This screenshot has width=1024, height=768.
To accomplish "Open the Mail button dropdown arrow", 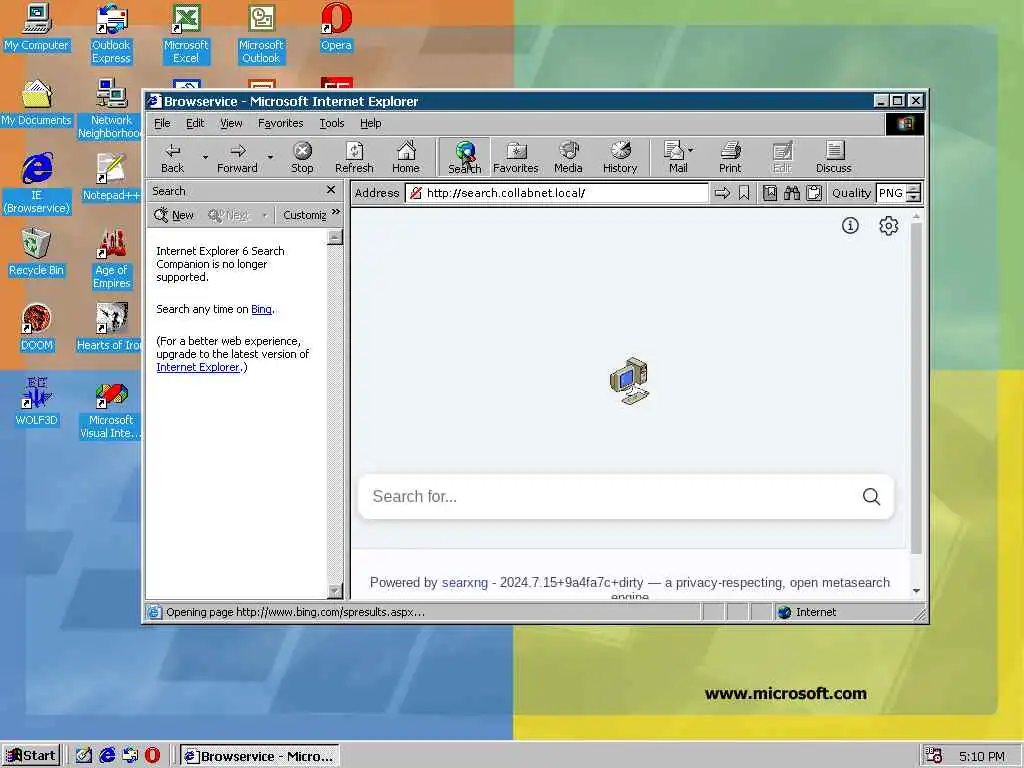I will 691,150.
